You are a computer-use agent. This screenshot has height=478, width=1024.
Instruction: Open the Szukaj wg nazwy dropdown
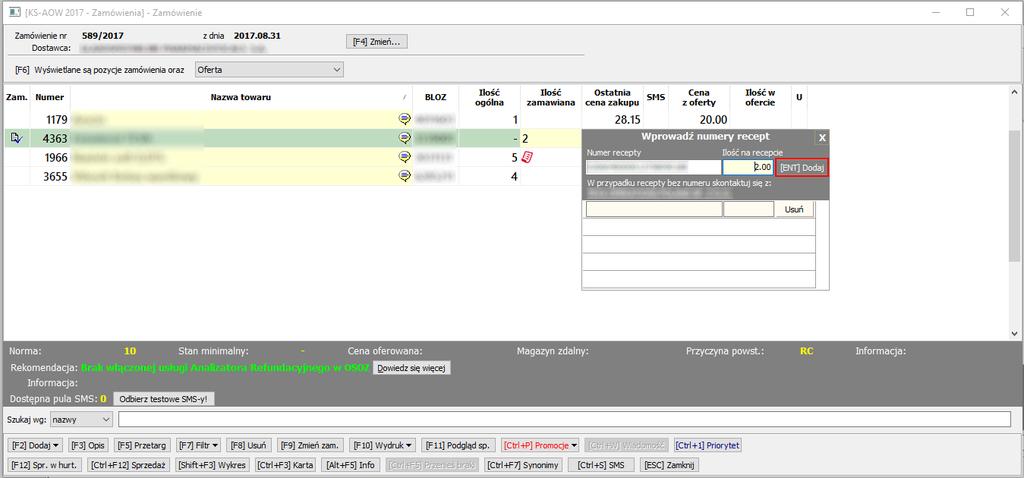coord(82,419)
